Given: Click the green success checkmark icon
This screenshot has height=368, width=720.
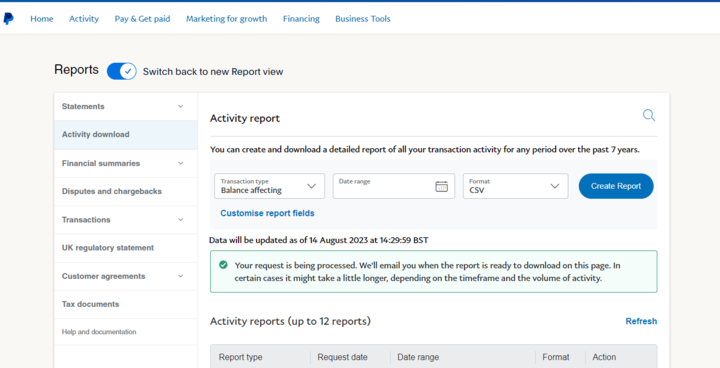Looking at the screenshot, I should pos(223,265).
